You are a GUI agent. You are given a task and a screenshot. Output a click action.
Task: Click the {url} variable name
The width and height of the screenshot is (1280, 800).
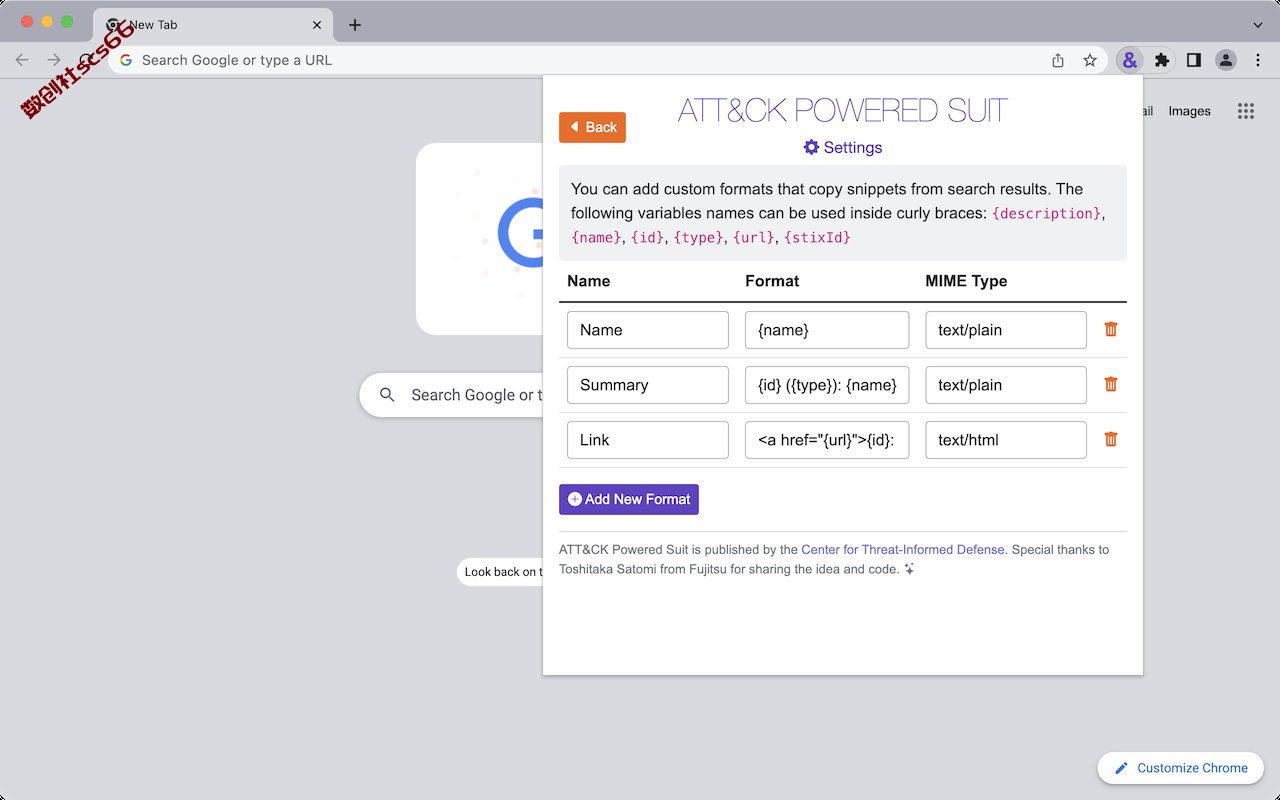[753, 237]
